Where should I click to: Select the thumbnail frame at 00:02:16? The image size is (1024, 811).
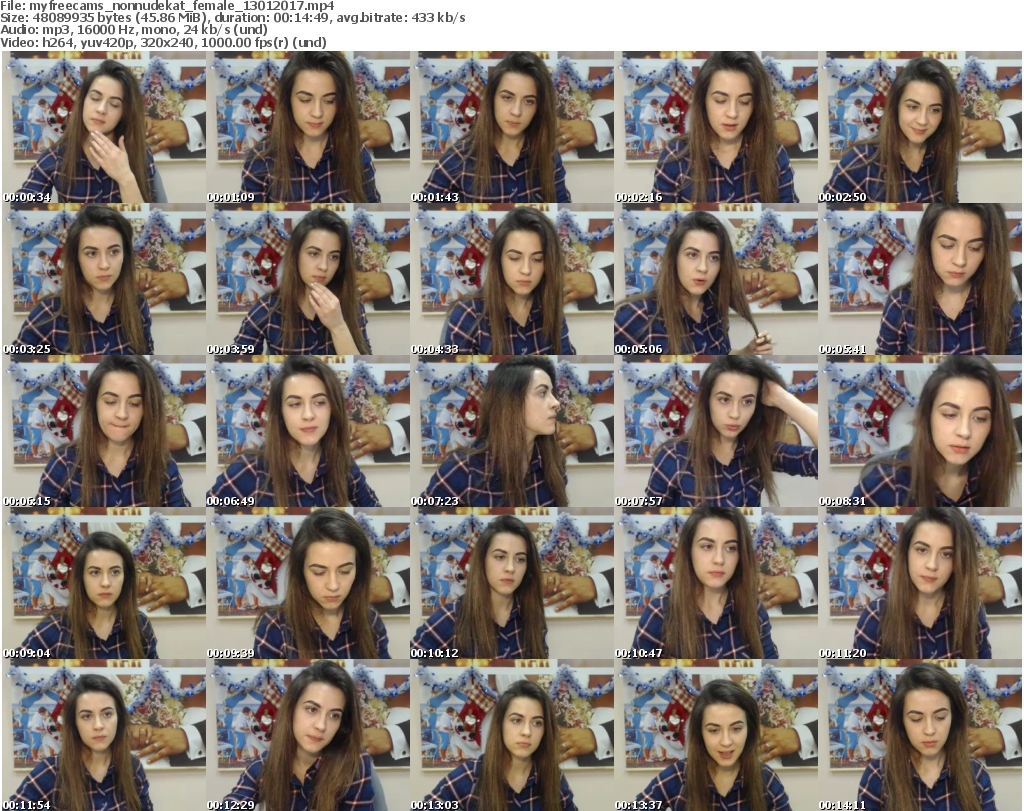(716, 127)
